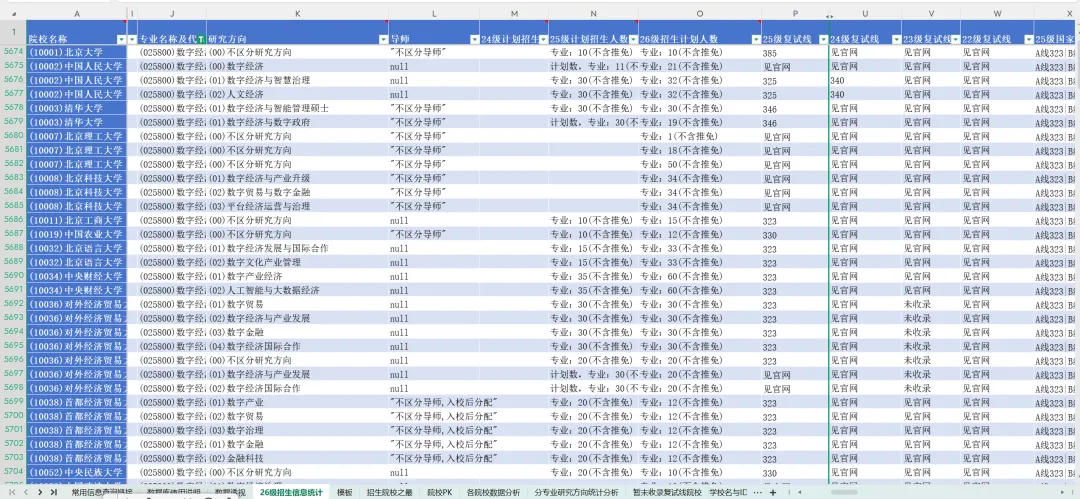The image size is (1080, 499).
Task: Select column O header
Action: [x=700, y=13]
